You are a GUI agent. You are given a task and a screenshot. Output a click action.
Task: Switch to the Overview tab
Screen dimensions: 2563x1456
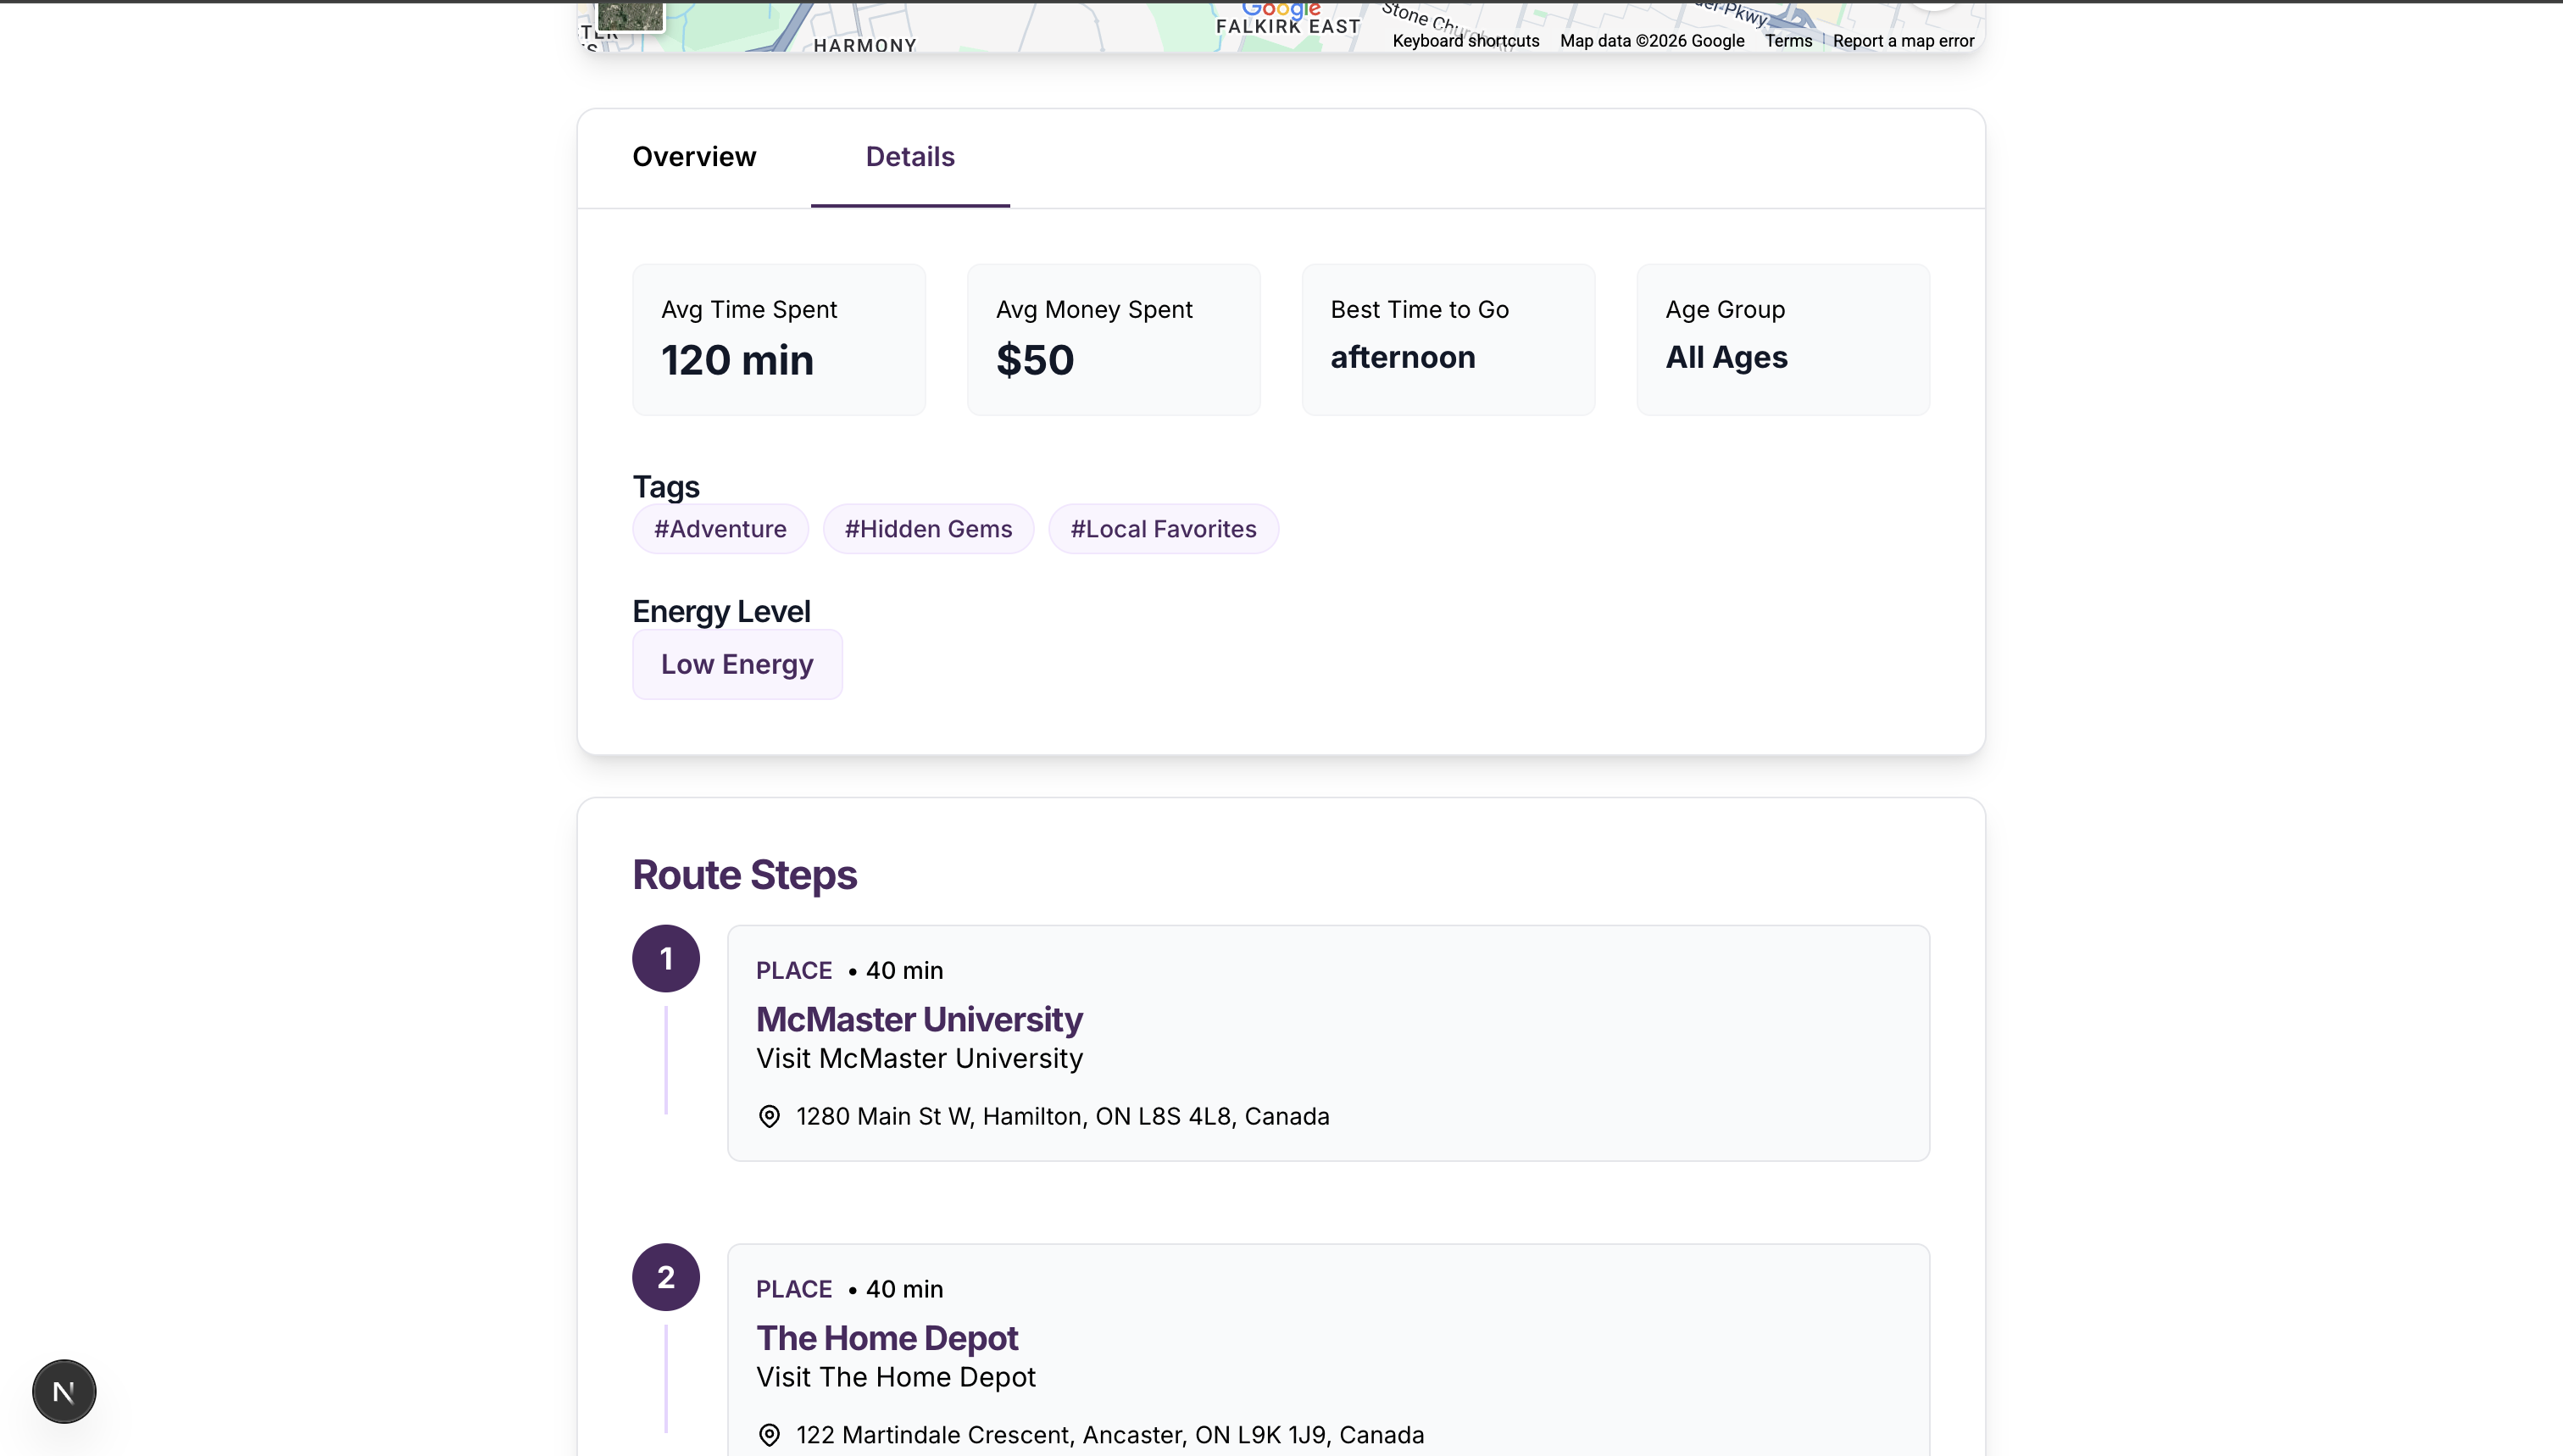point(694,157)
